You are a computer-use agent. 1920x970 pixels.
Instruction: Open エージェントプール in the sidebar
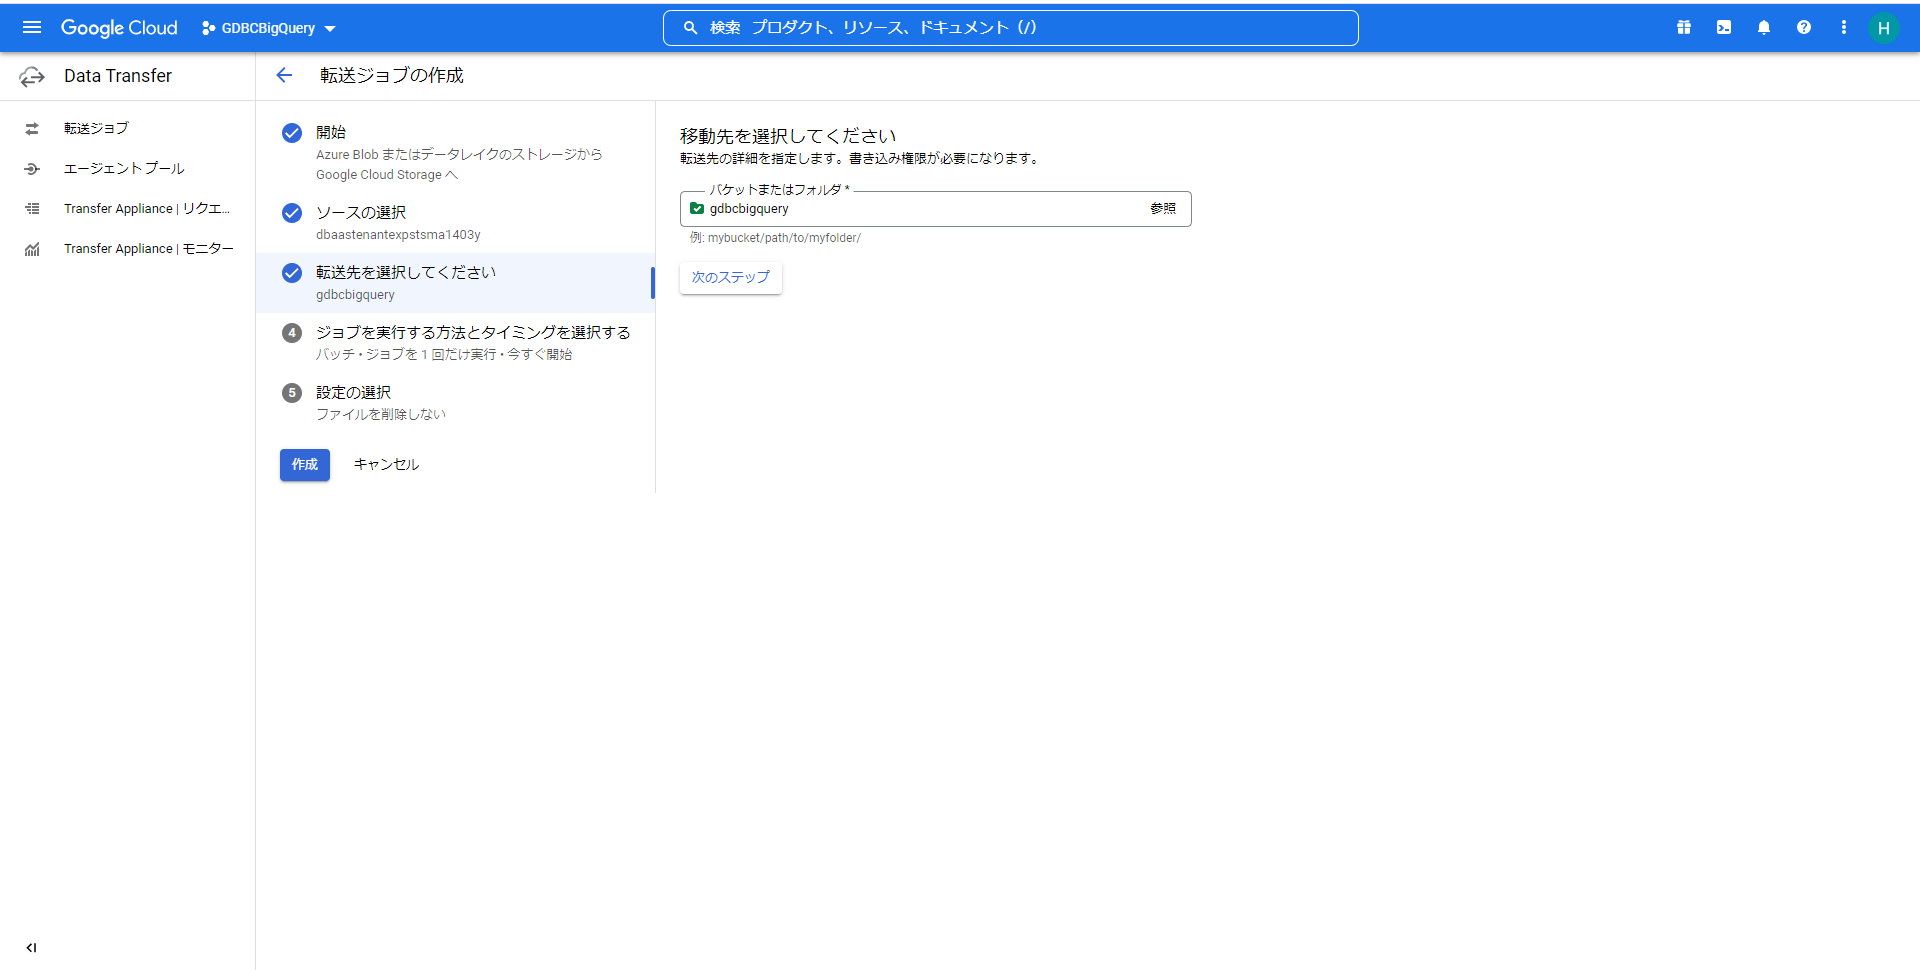pos(124,168)
